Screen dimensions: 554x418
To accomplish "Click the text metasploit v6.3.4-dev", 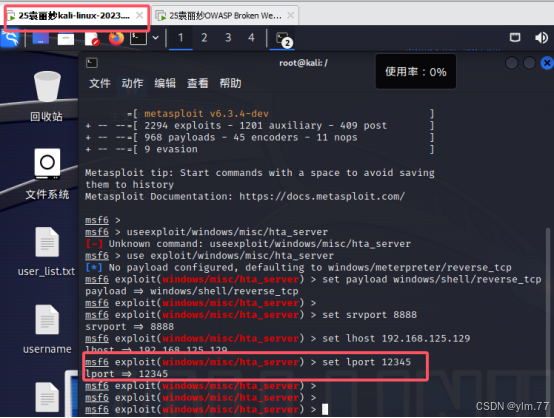I will (206, 114).
